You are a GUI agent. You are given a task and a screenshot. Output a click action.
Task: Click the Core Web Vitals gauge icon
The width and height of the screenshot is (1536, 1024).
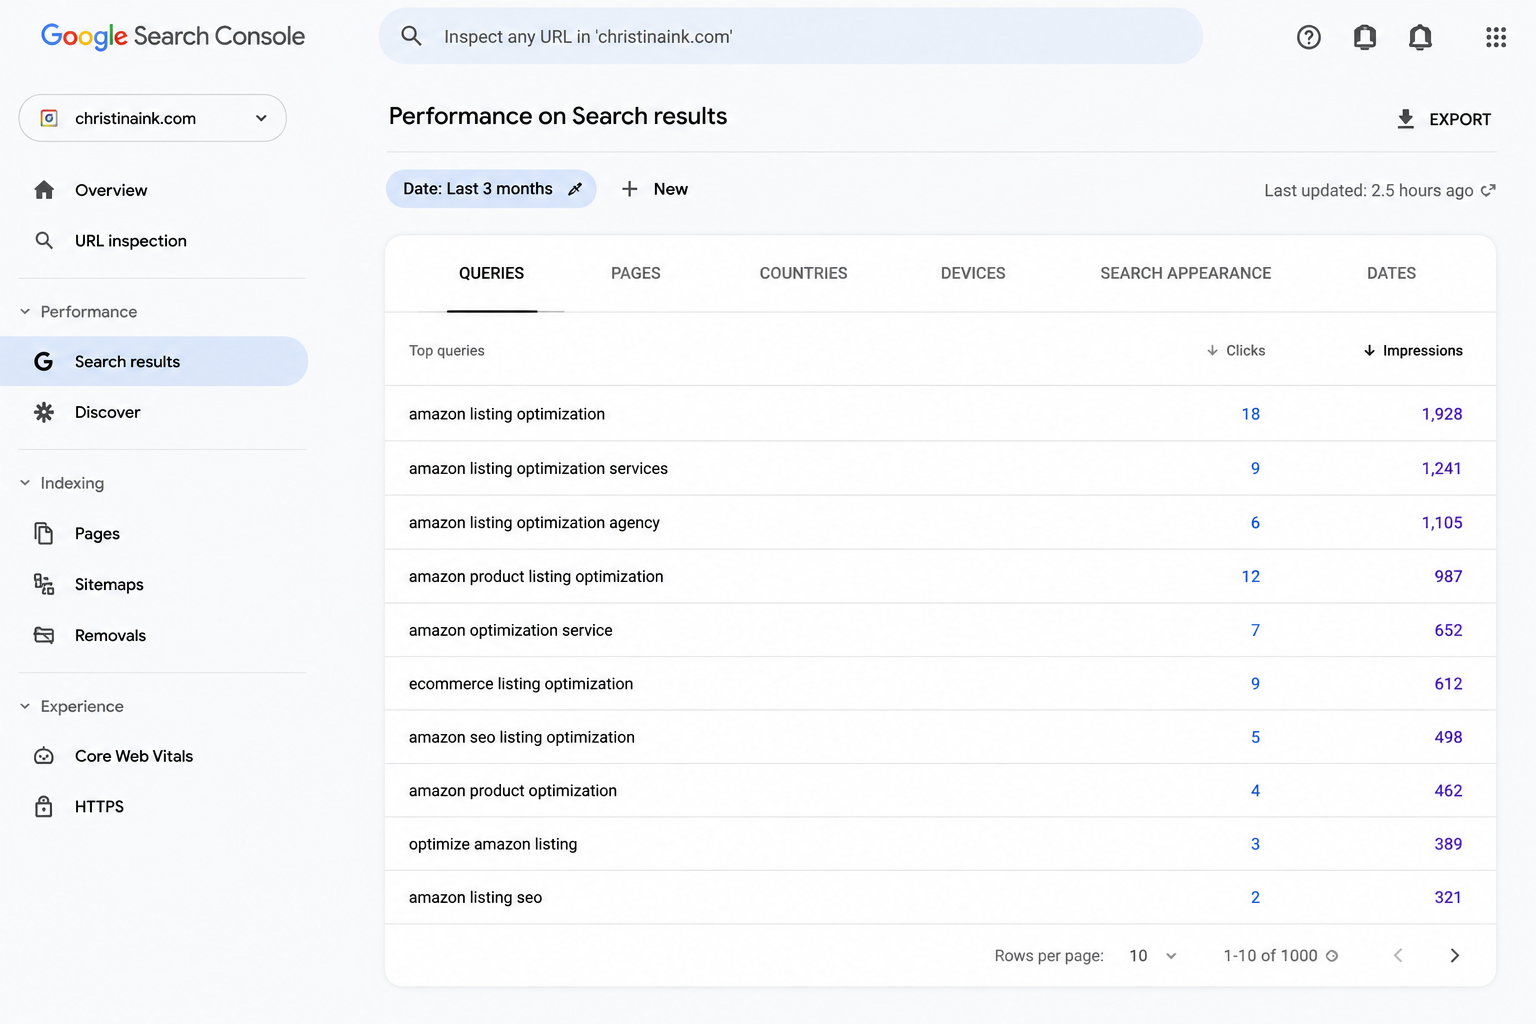(x=44, y=756)
